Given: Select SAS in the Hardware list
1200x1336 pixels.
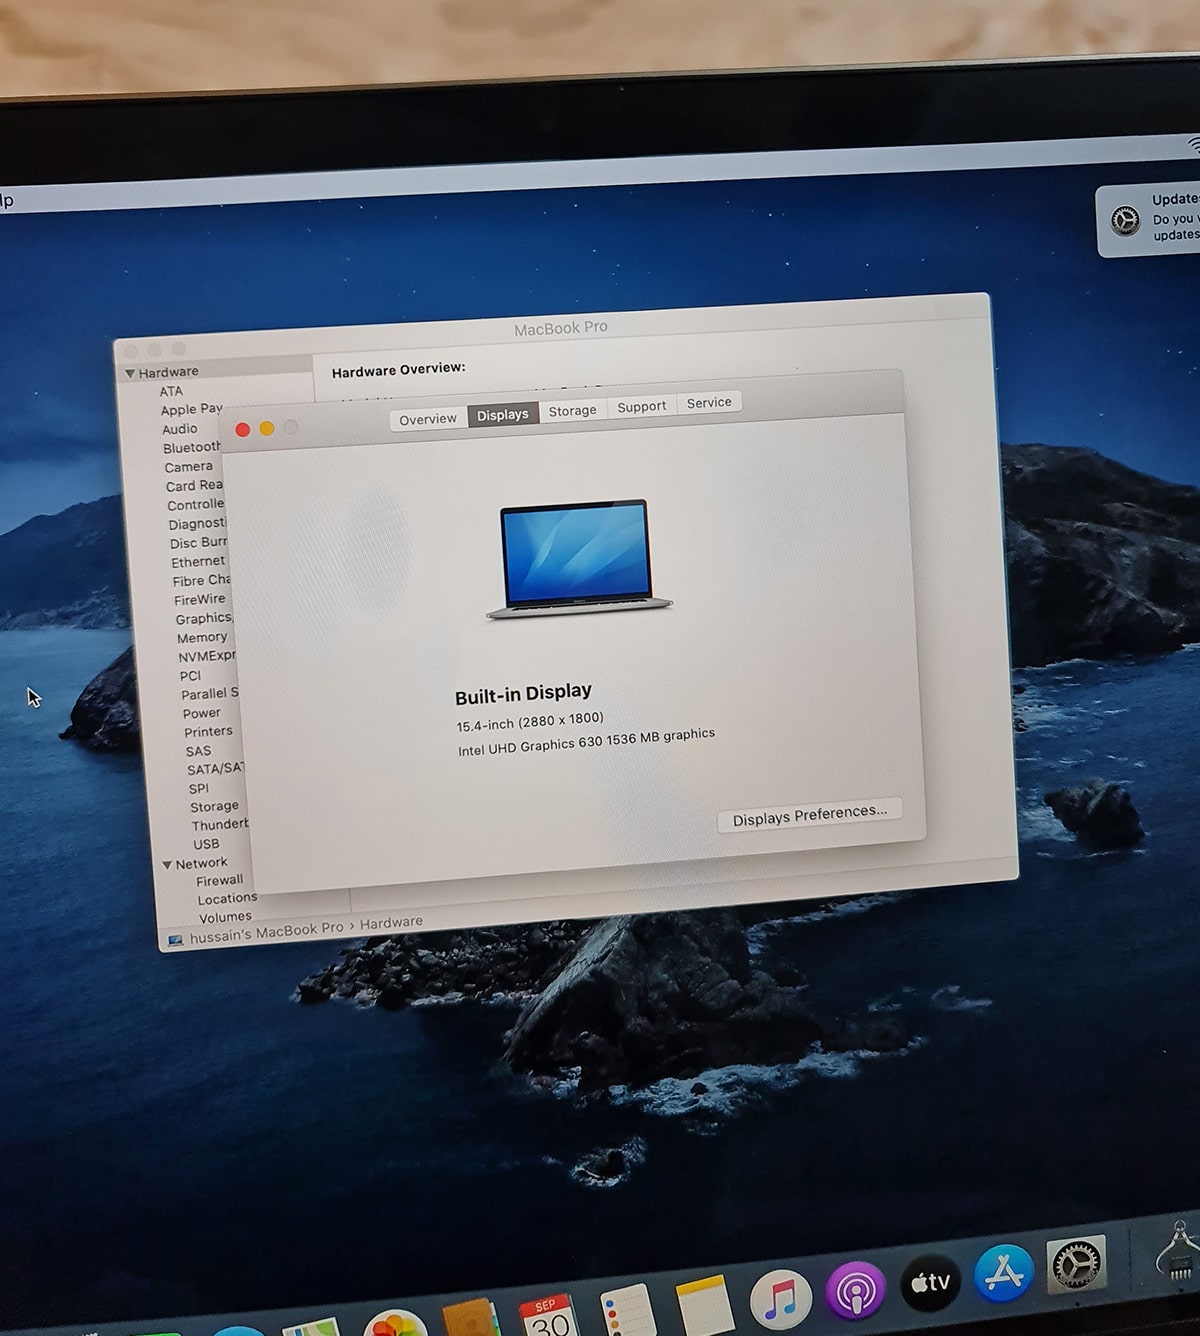Looking at the screenshot, I should click(x=198, y=751).
